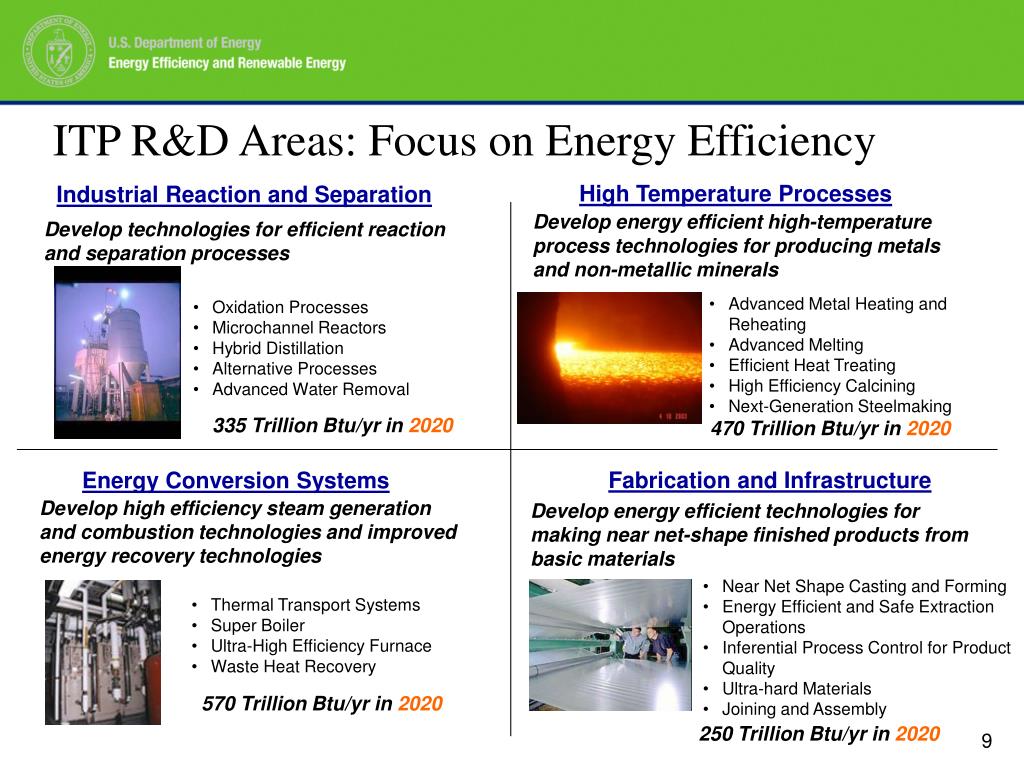Click 'Energy Efficient and Safe Extraction Operations' bullet

[x=858, y=616]
